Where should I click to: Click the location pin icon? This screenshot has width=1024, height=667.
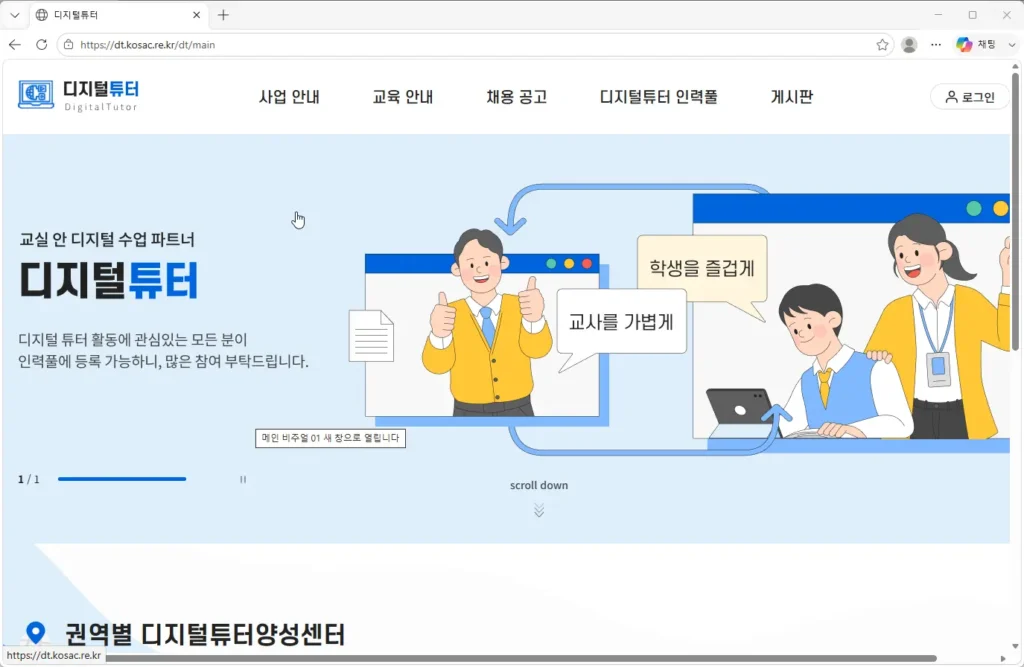coord(35,633)
